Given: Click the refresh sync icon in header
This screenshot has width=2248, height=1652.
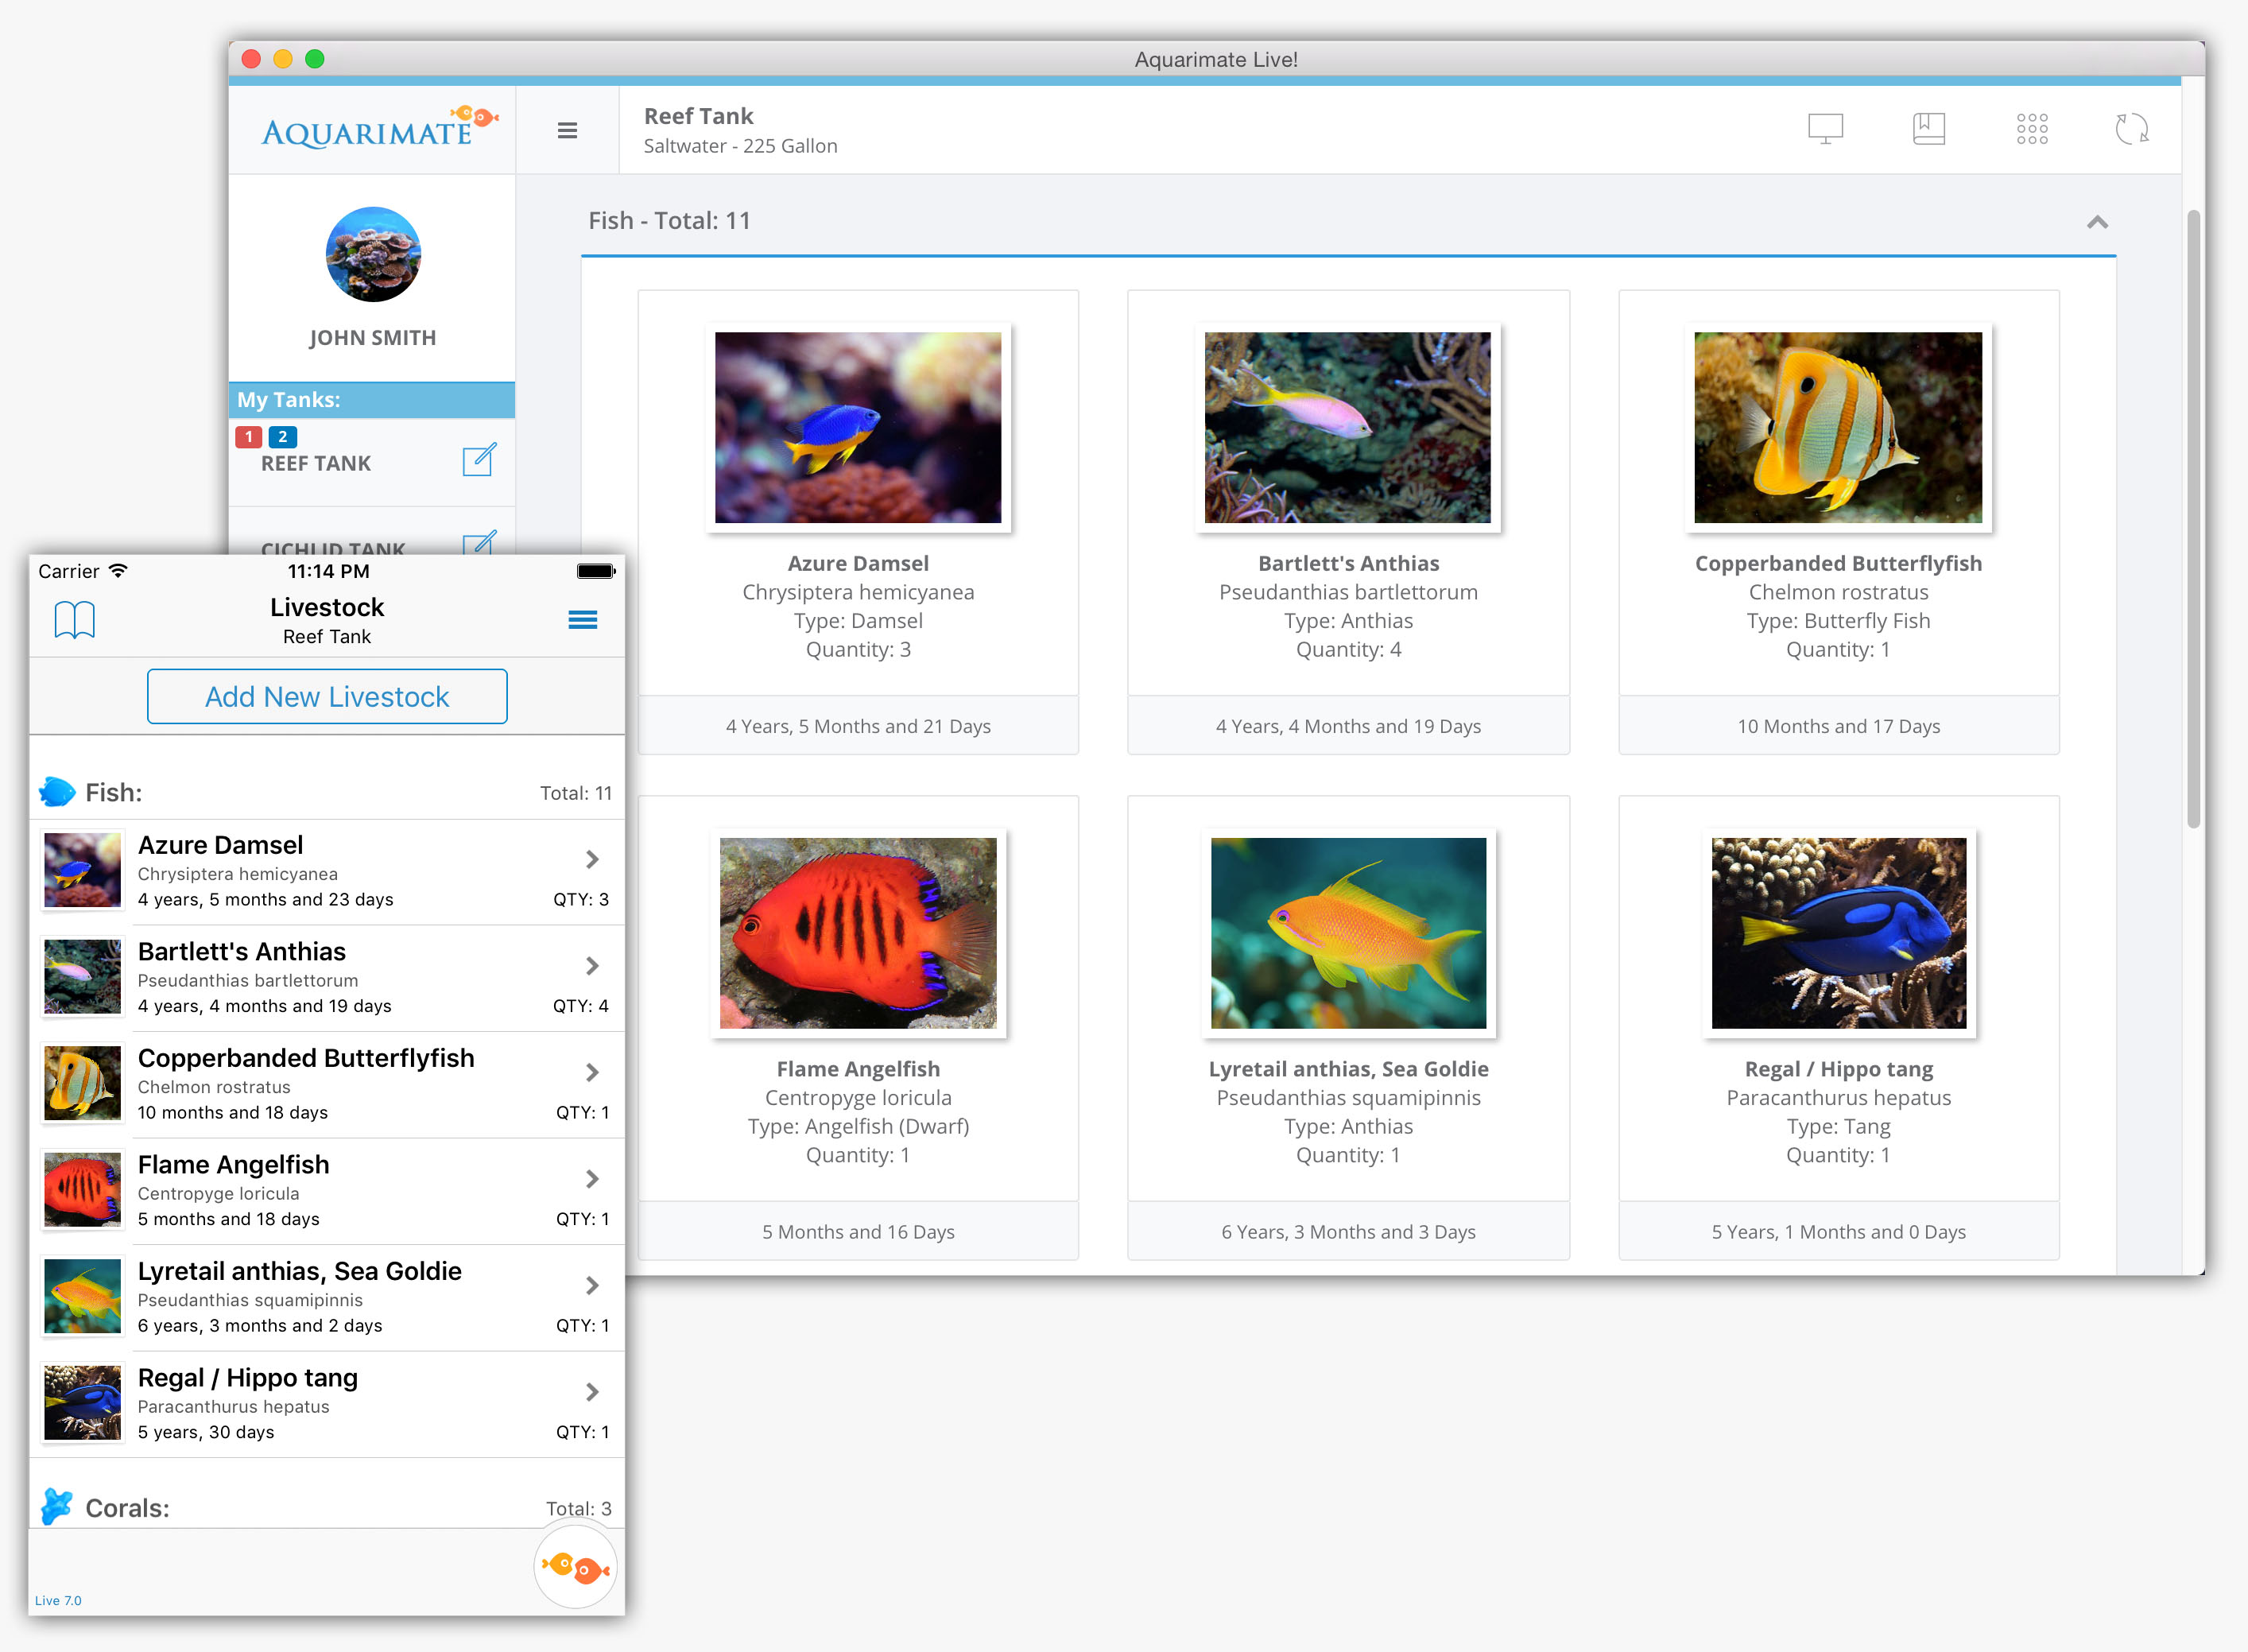Looking at the screenshot, I should coord(2132,129).
